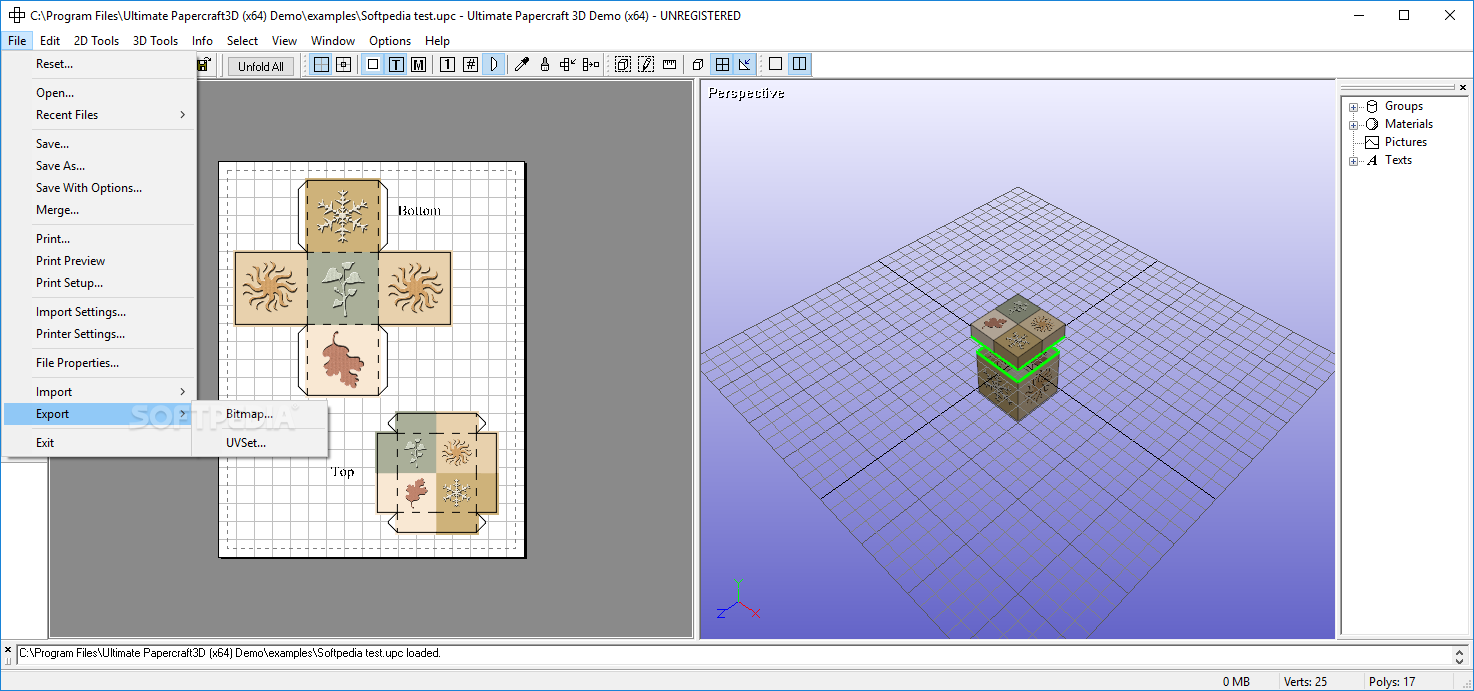Toggle the D-shaped flap icon
The height and width of the screenshot is (691, 1474).
(x=493, y=65)
